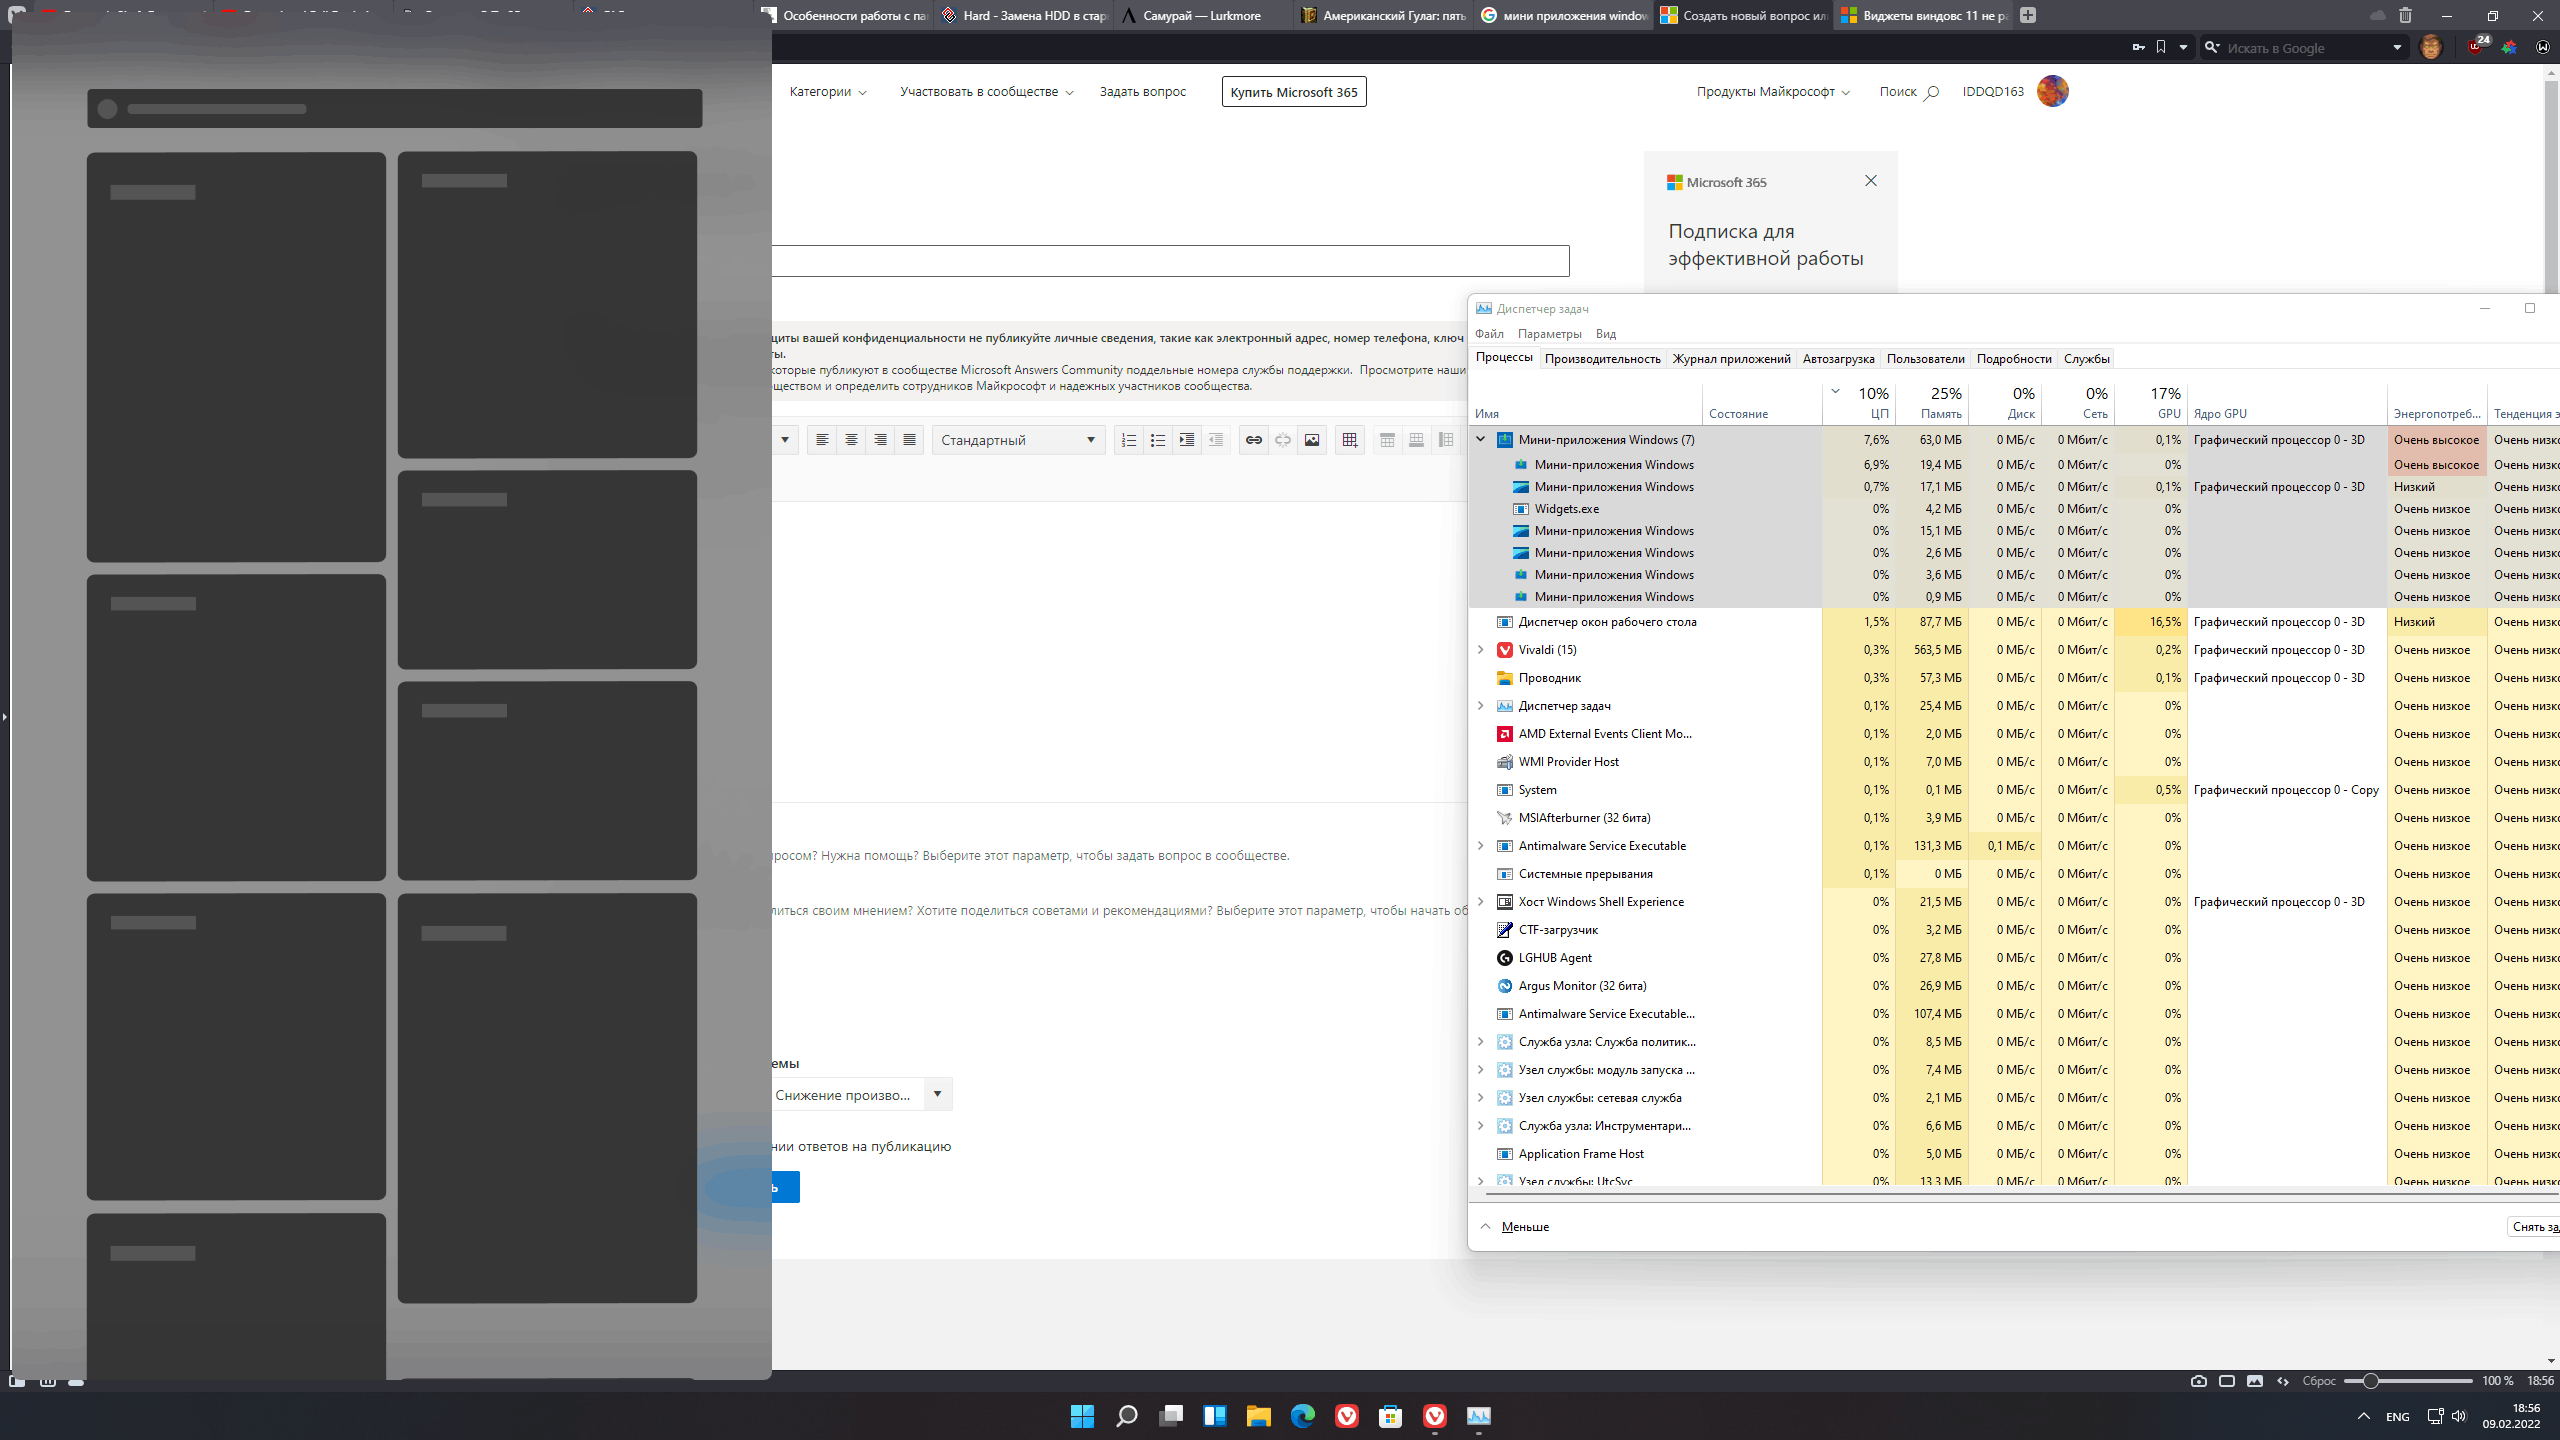Insert a bulleted list in the editor
Image resolution: width=2560 pixels, height=1440 pixels.
pos(1158,440)
